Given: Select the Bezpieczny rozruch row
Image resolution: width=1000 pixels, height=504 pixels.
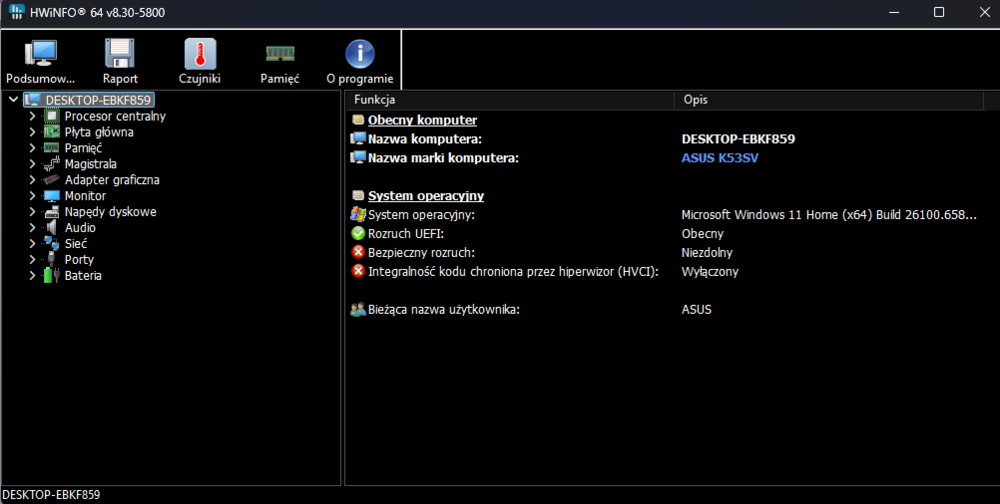Looking at the screenshot, I should tap(672, 253).
